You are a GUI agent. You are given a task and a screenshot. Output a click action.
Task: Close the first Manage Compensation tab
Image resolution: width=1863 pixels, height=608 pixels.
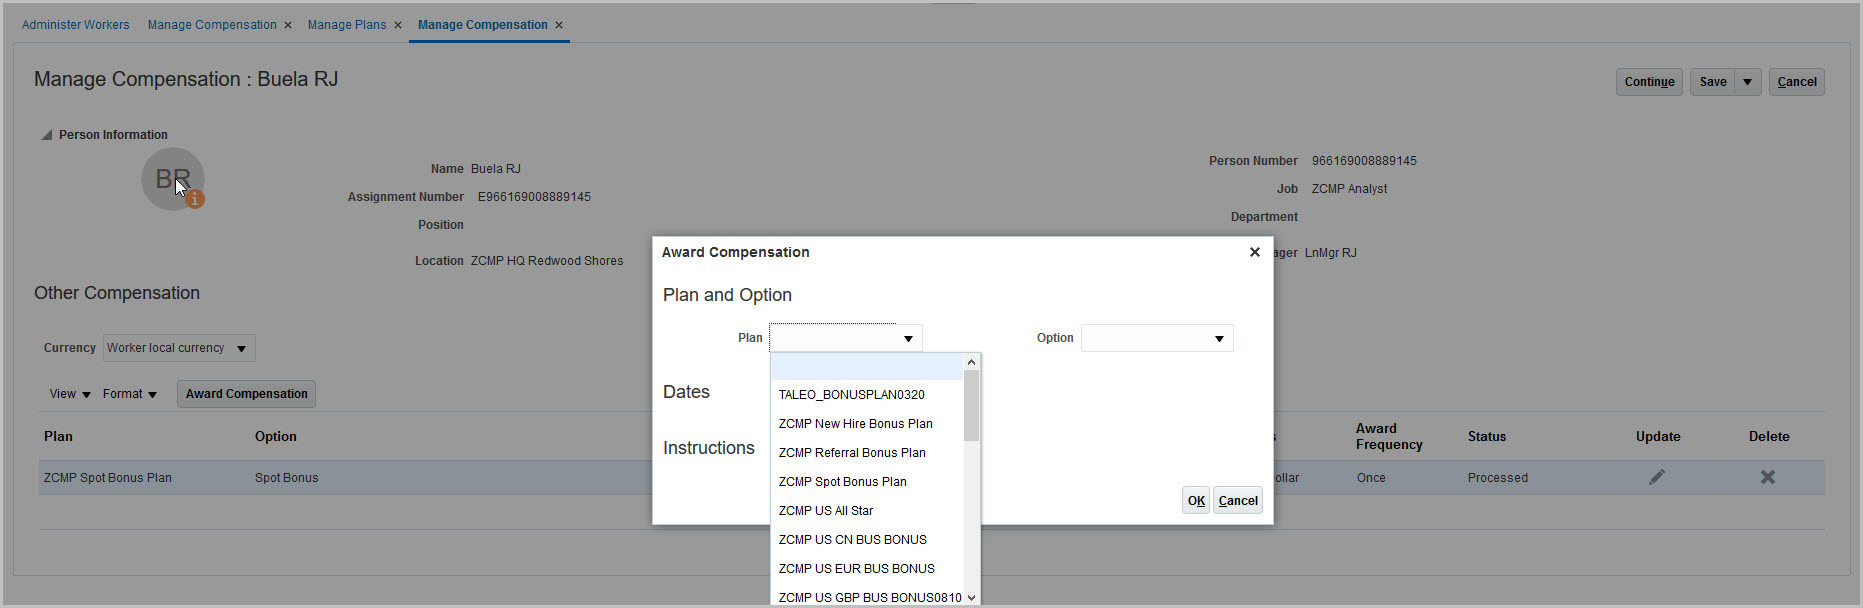[288, 25]
